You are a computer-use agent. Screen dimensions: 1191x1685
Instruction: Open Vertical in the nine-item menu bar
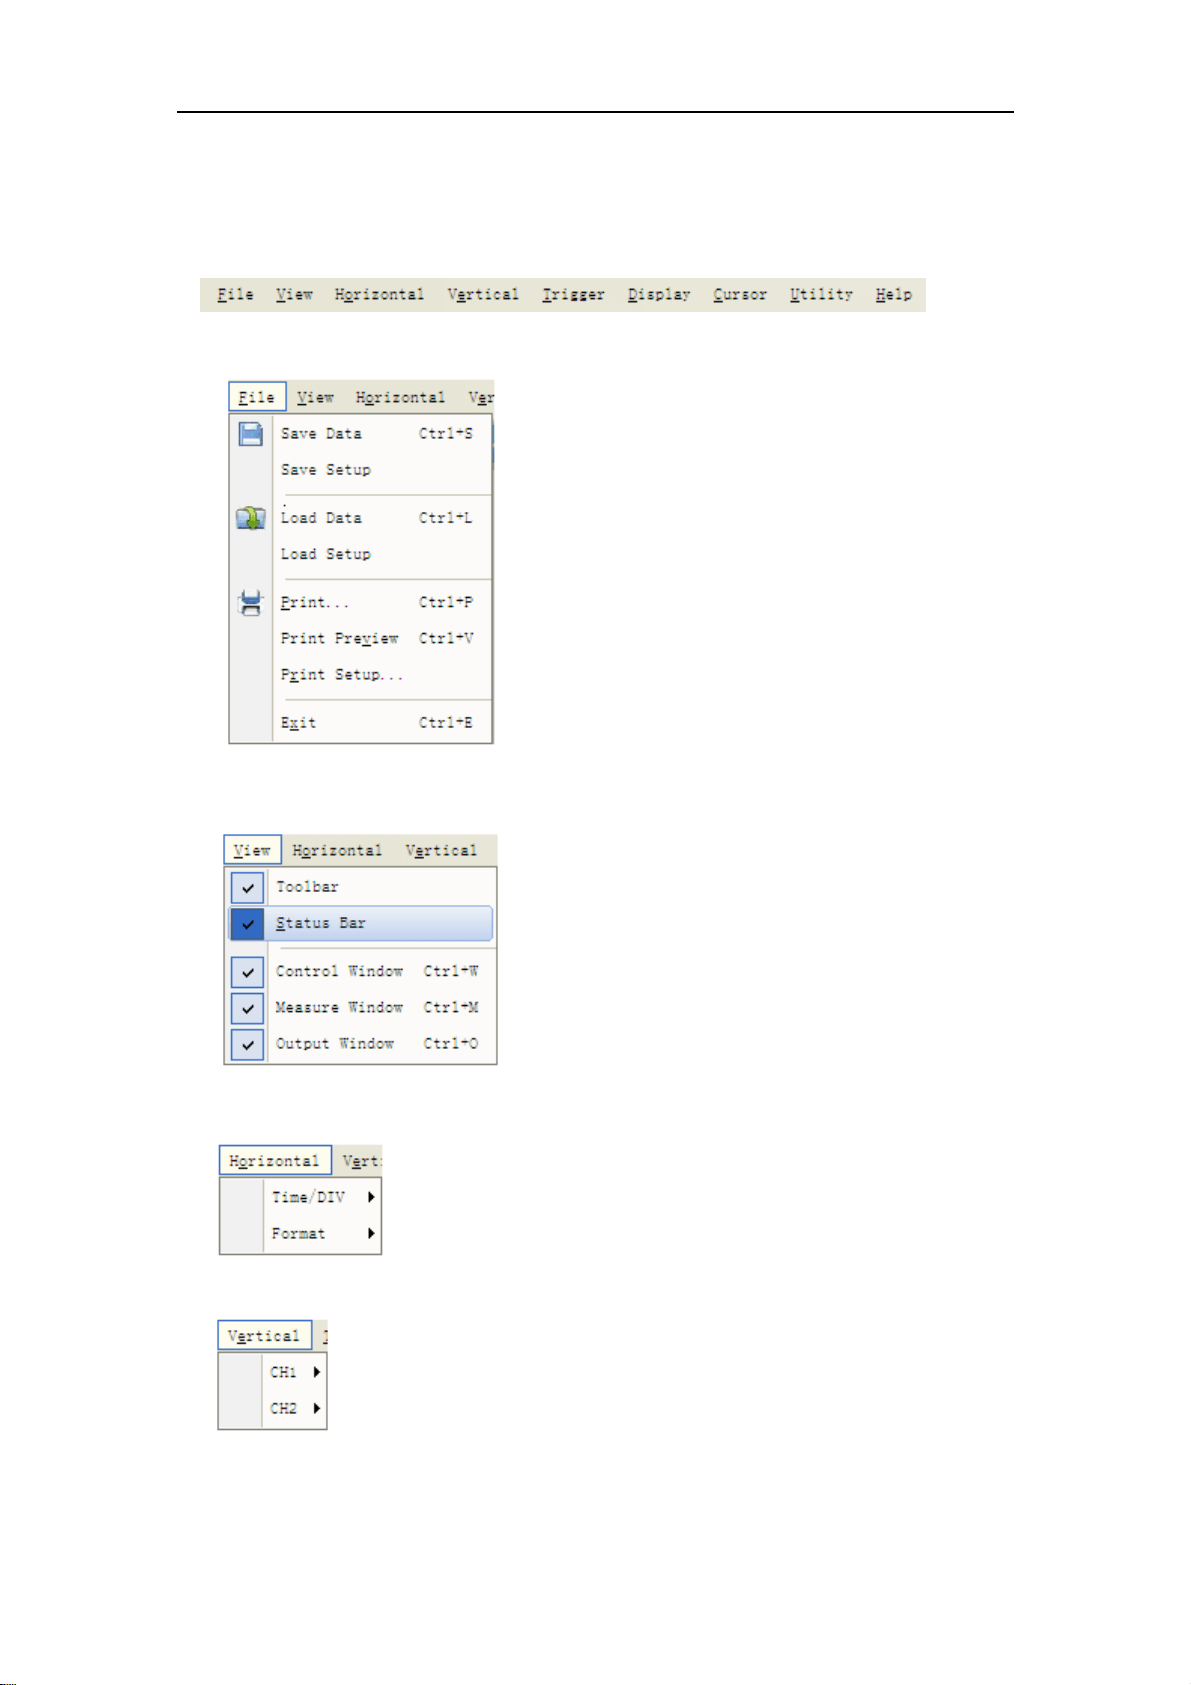pyautogui.click(x=483, y=295)
